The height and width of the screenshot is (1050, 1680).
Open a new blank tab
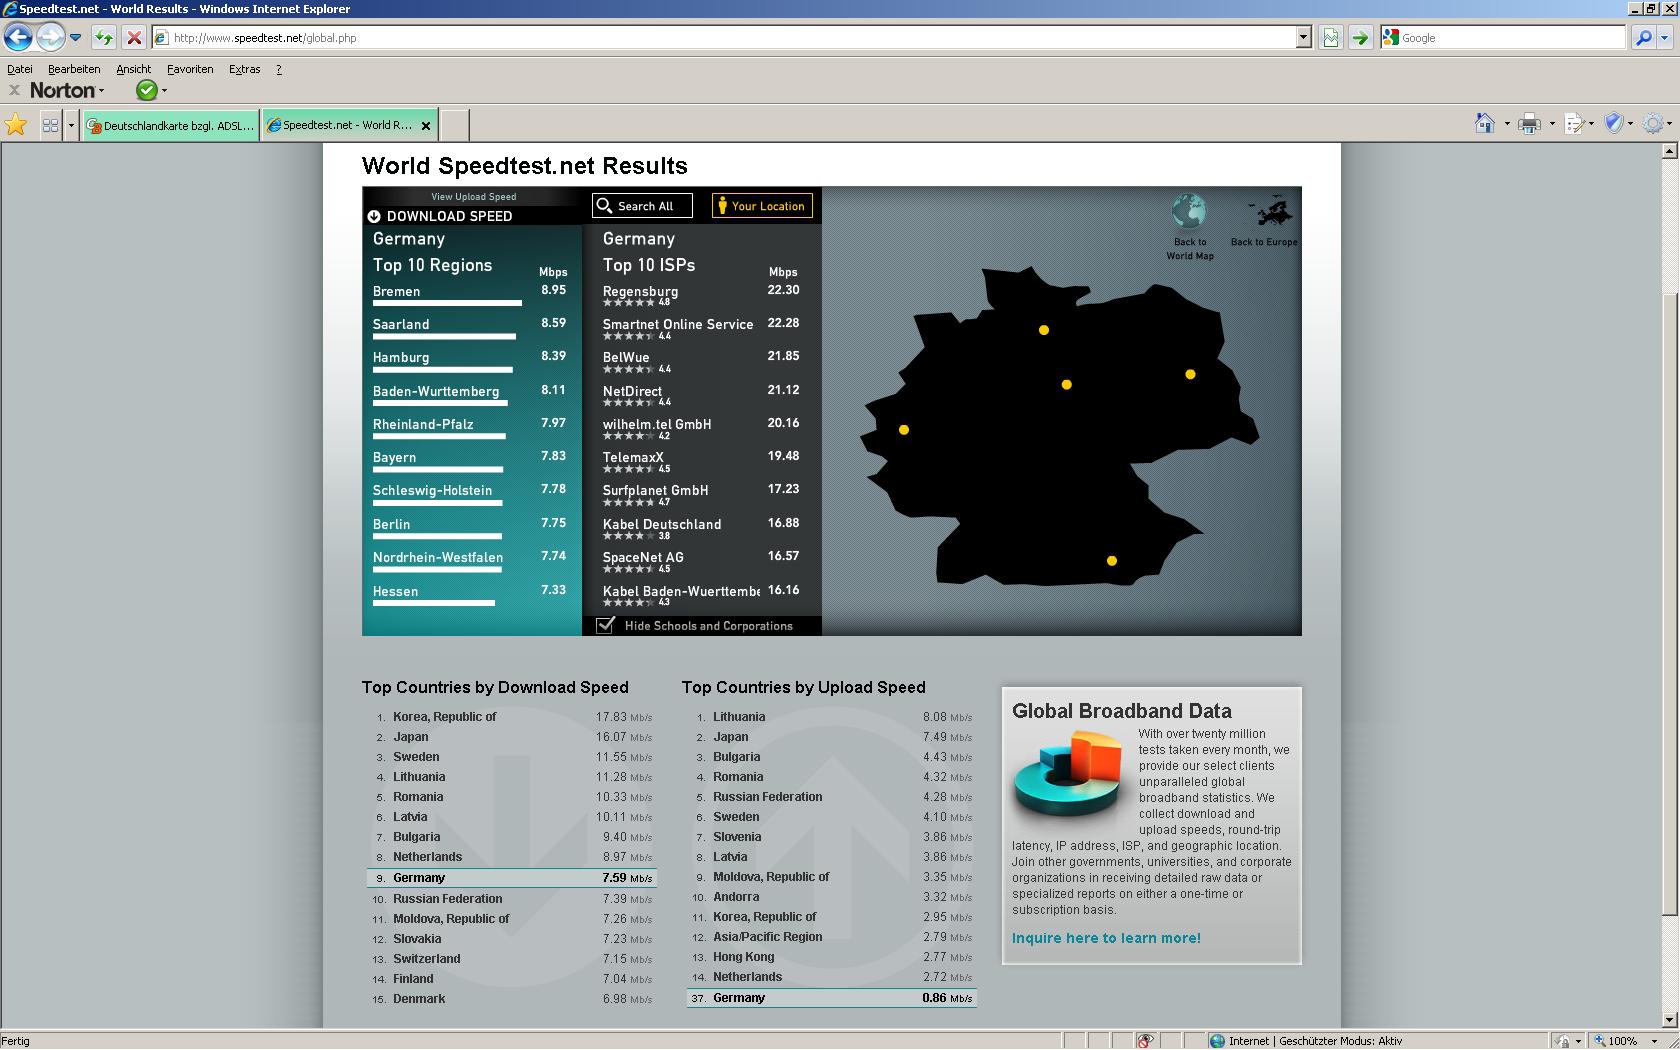[x=455, y=125]
